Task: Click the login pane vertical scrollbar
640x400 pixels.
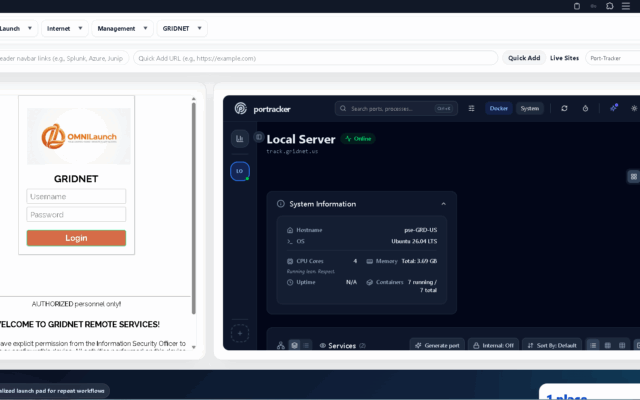Action: tap(193, 208)
